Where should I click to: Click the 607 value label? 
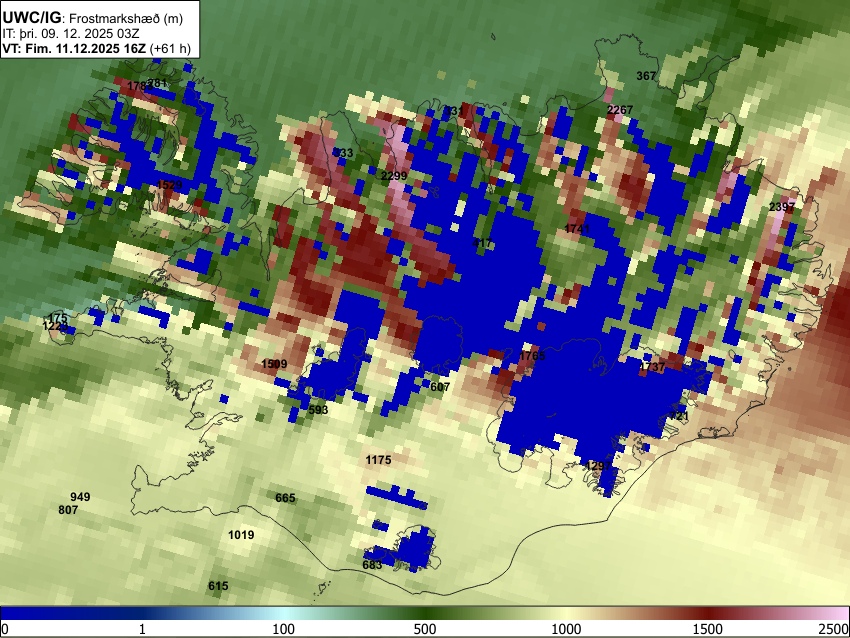pyautogui.click(x=440, y=387)
